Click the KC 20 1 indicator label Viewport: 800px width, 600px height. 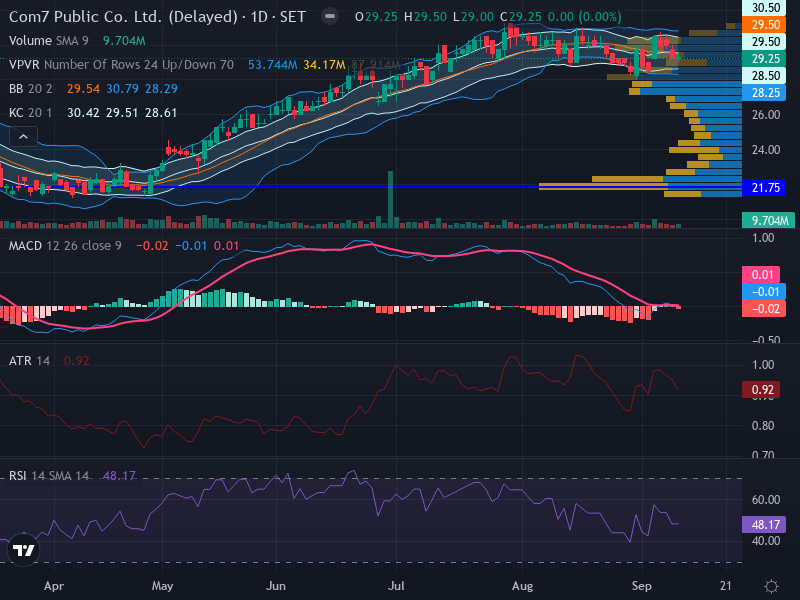point(31,113)
